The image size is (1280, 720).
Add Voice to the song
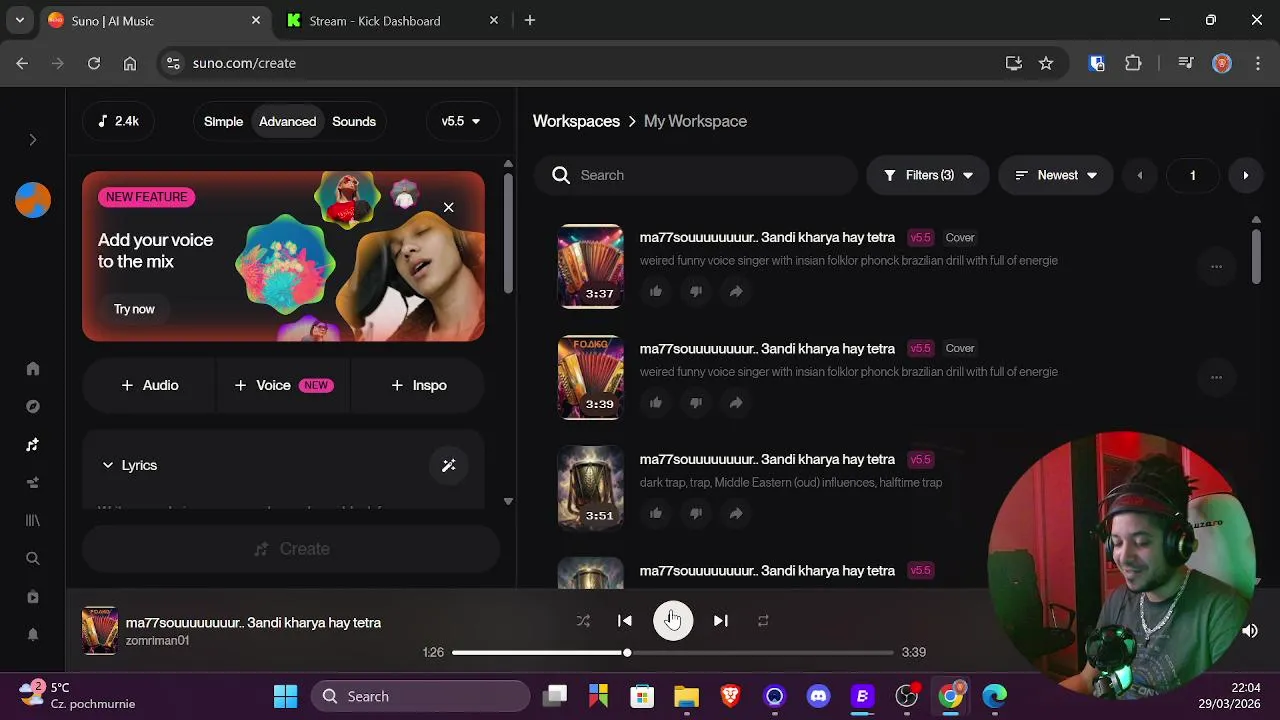coord(283,385)
